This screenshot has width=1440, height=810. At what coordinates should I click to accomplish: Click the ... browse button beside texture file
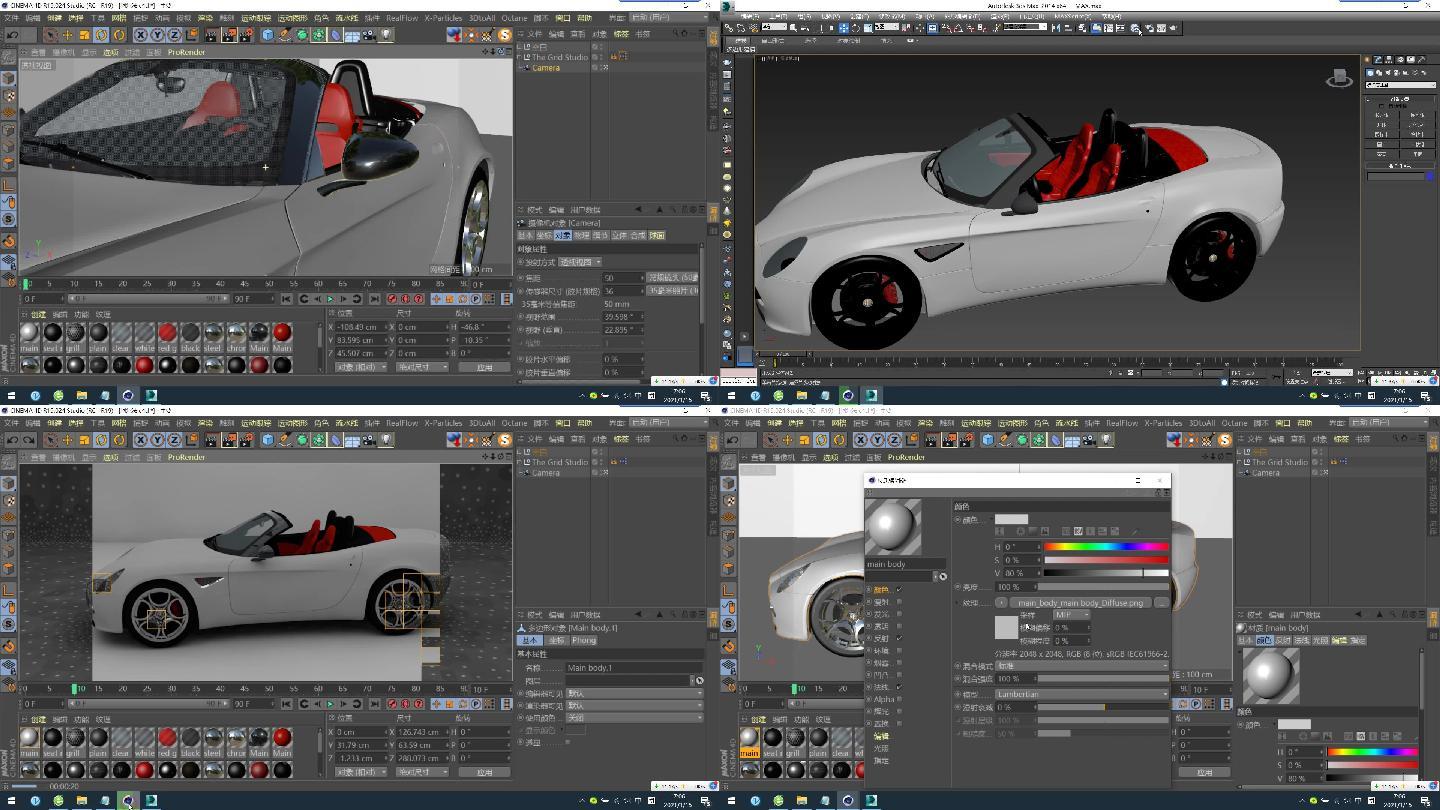coord(1161,603)
